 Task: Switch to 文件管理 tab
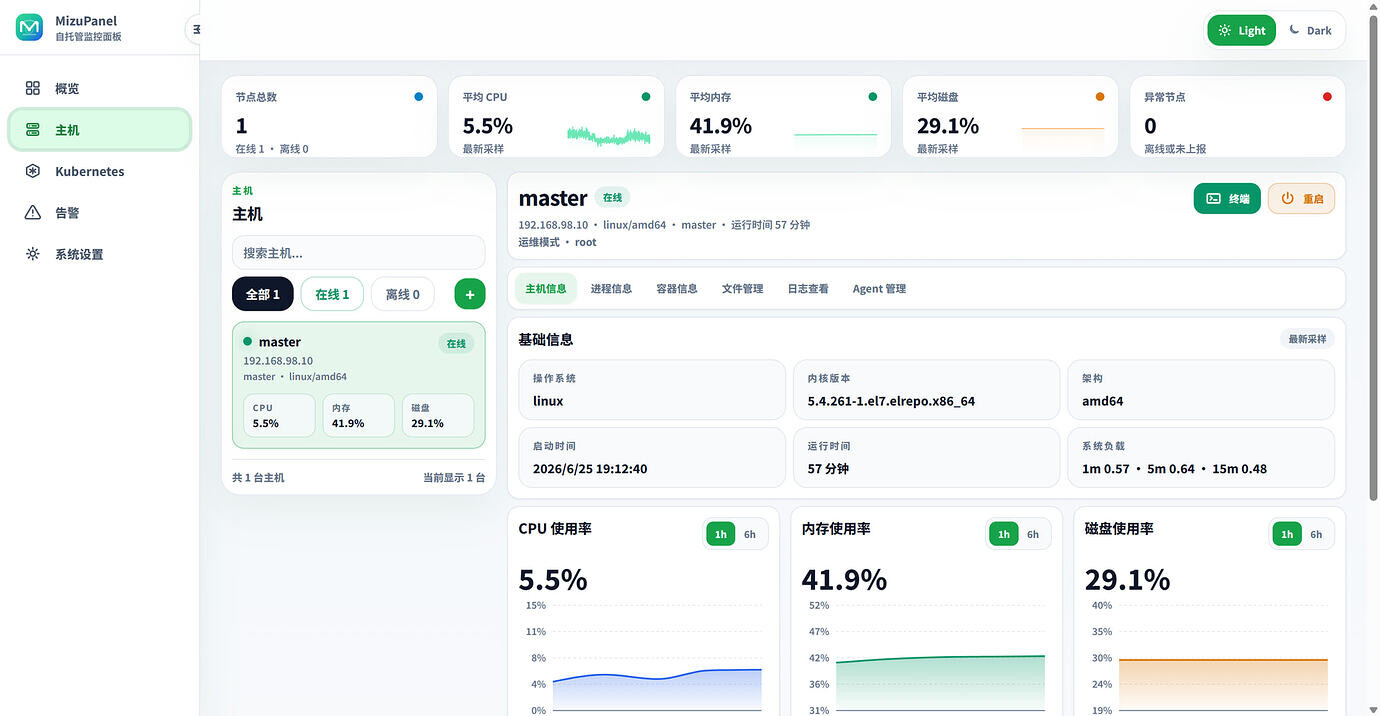(x=742, y=288)
